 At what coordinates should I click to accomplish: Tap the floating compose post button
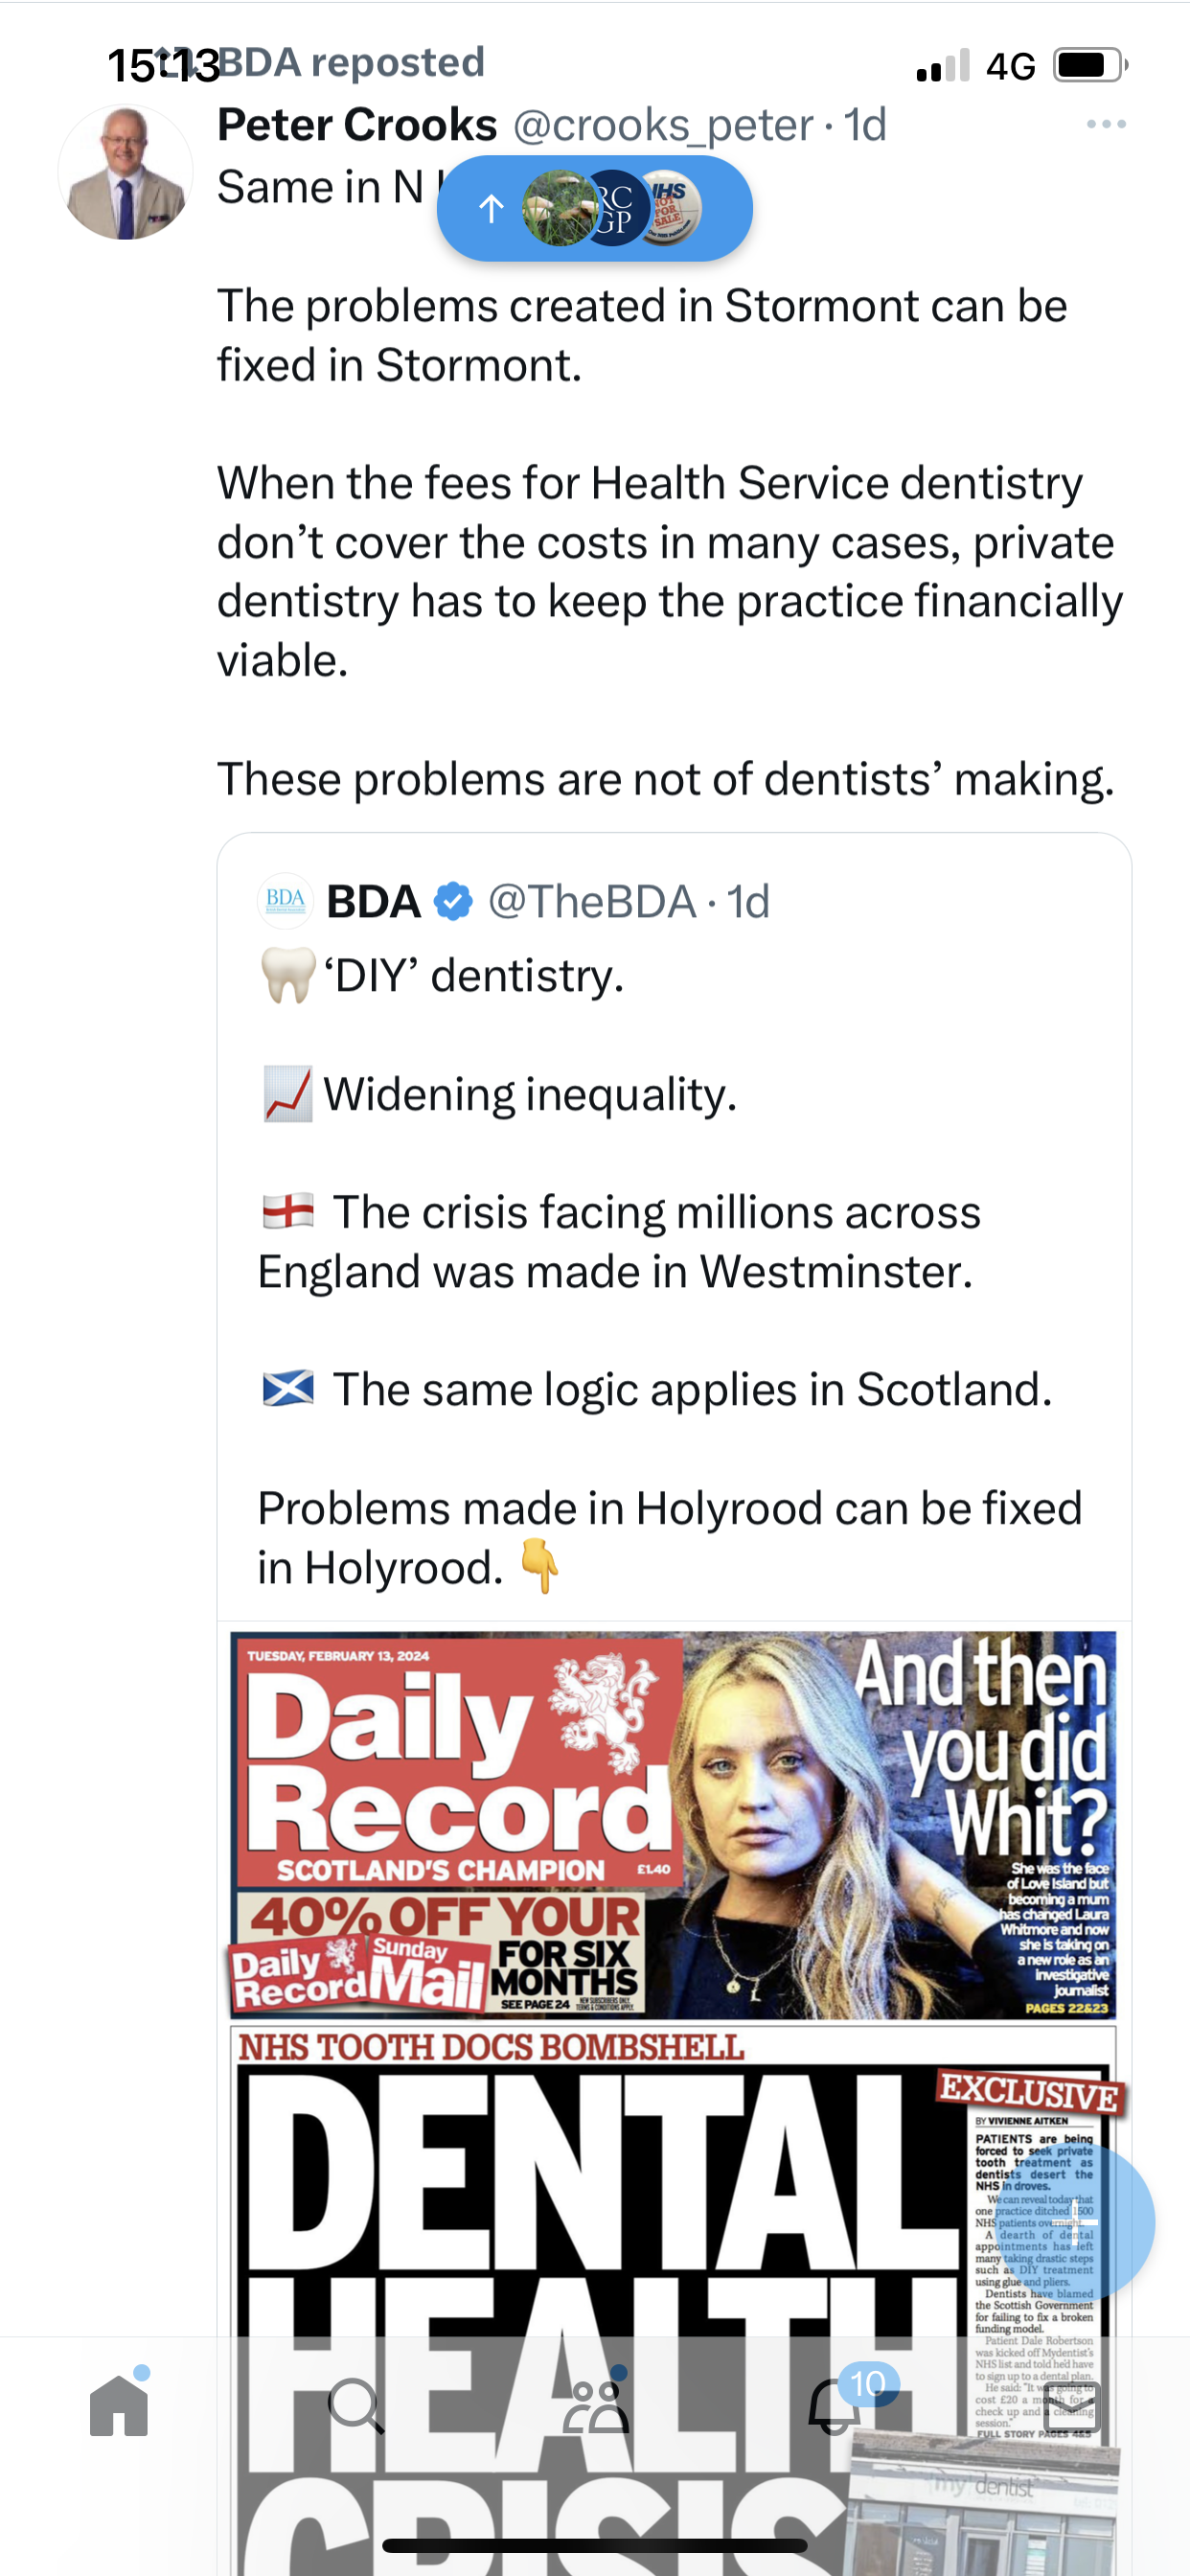[x=1088, y=2222]
